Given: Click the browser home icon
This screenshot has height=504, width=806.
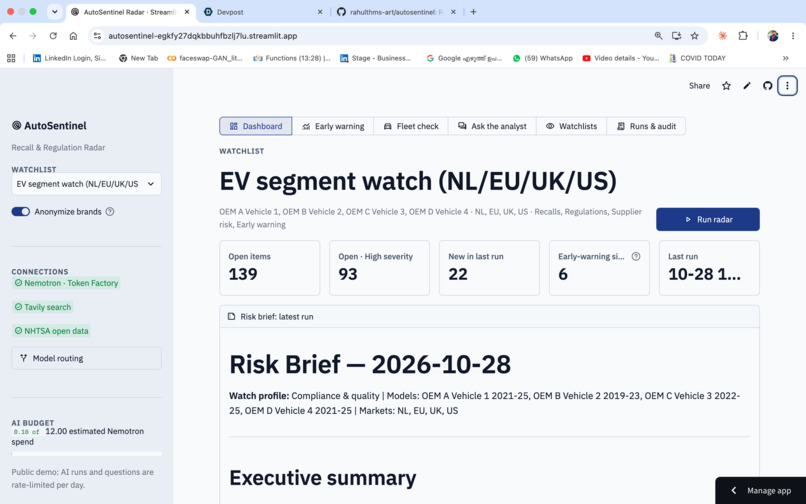Looking at the screenshot, I should 73,35.
